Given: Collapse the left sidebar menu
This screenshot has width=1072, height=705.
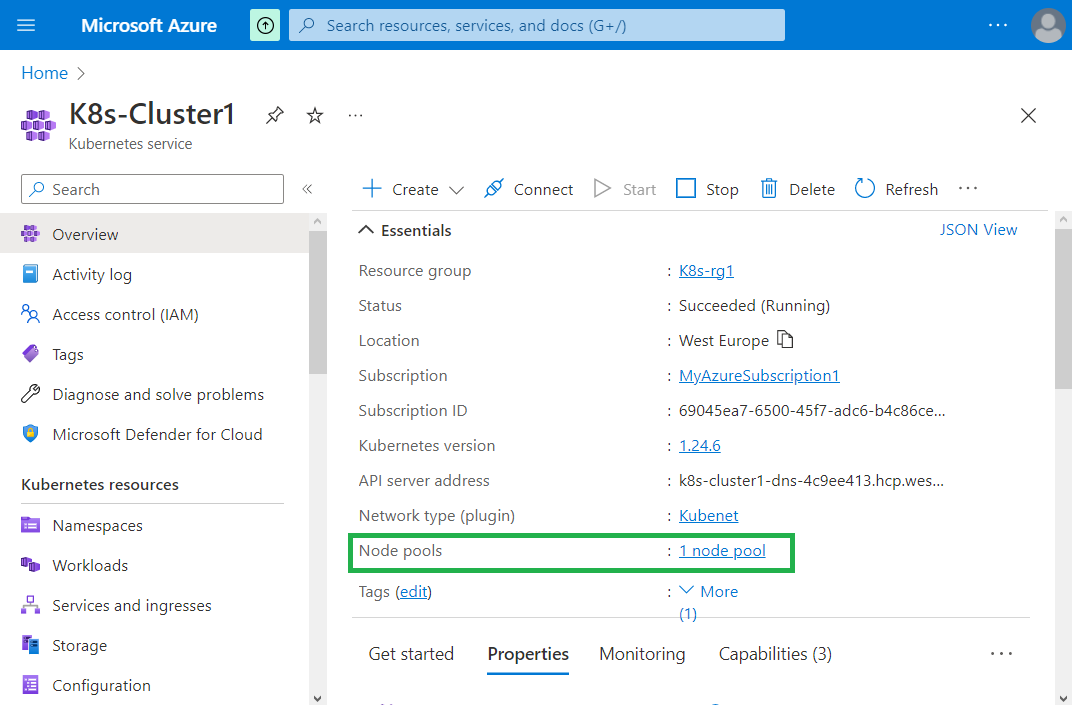Looking at the screenshot, I should point(307,189).
